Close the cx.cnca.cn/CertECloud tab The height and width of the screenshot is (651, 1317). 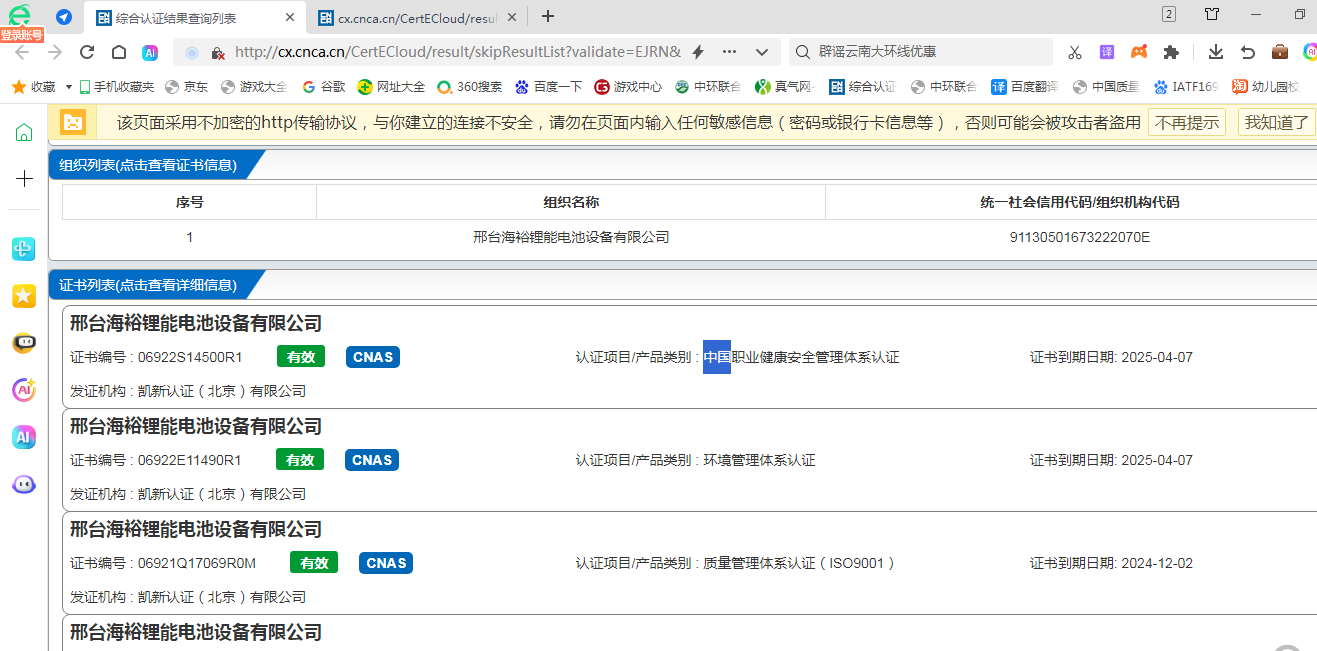point(512,17)
